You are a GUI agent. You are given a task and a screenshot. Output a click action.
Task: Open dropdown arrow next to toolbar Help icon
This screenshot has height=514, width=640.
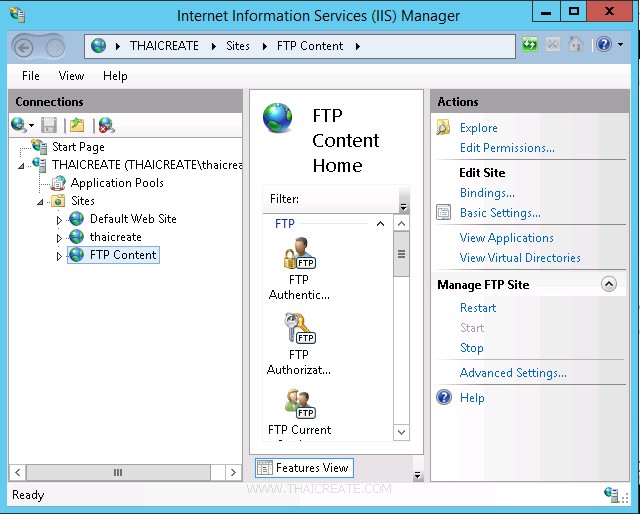[620, 44]
